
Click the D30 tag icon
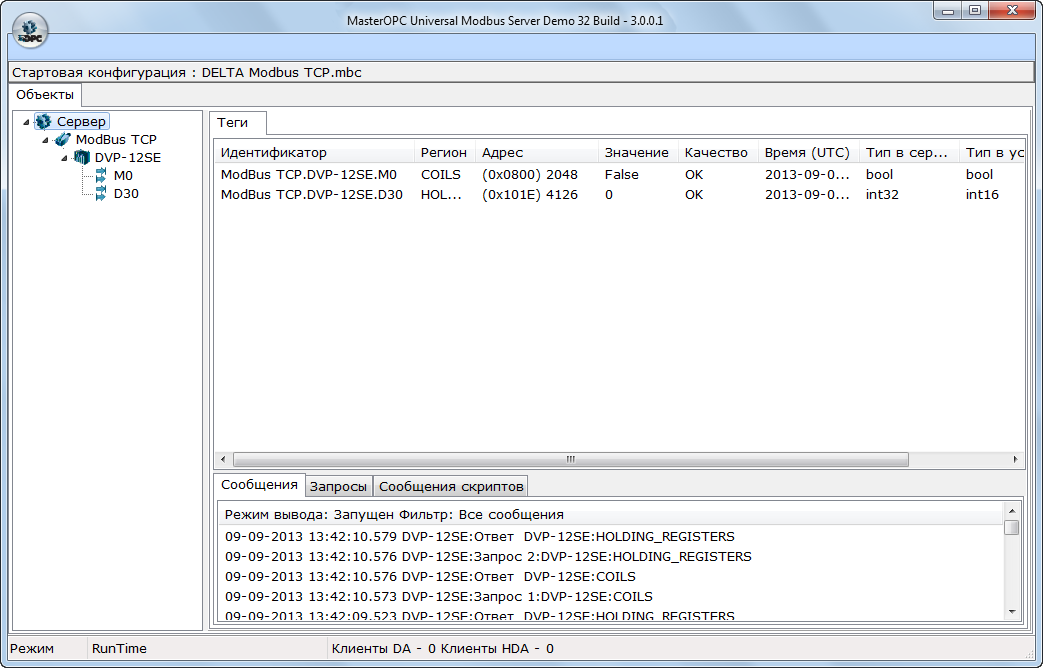pyautogui.click(x=100, y=194)
